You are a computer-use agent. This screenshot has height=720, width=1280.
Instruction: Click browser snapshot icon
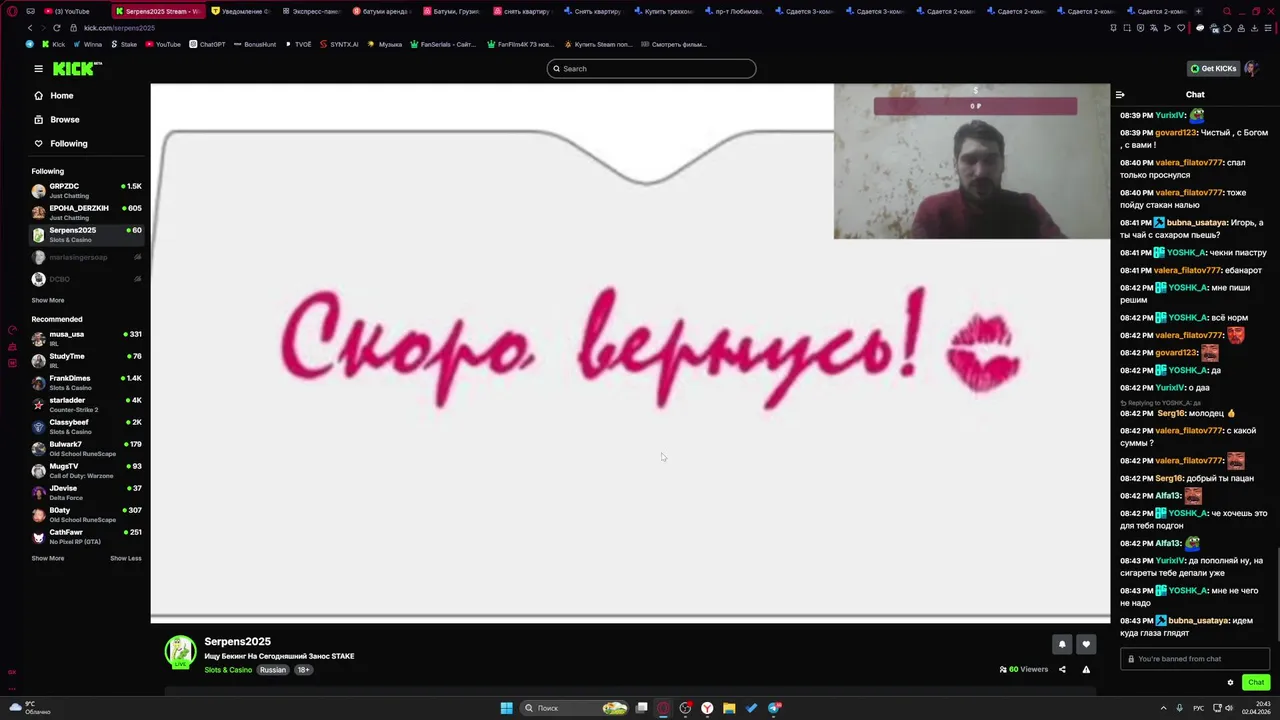click(1127, 28)
